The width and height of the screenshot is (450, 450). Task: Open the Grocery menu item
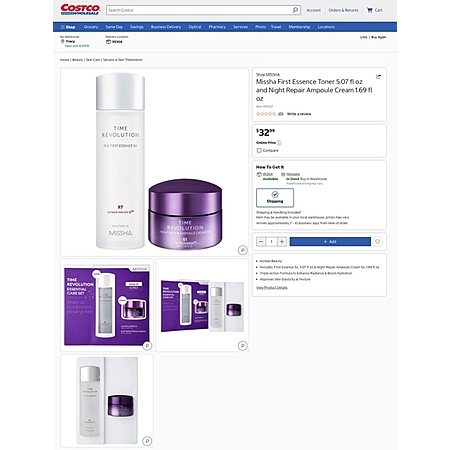point(91,27)
